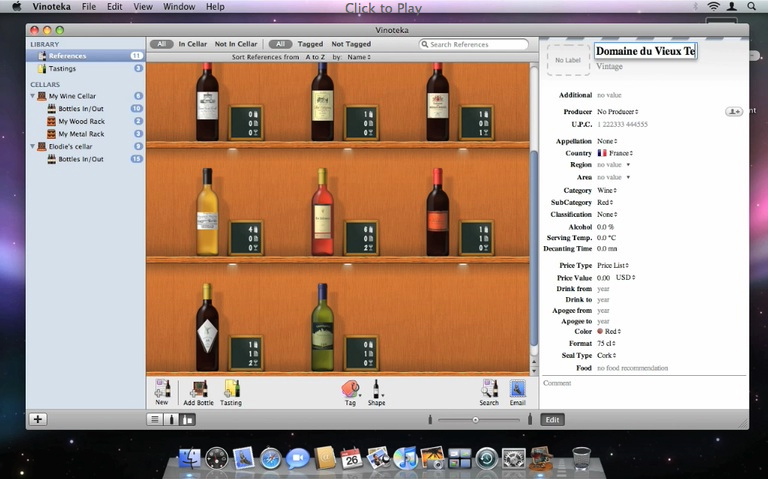Image resolution: width=769 pixels, height=479 pixels.
Task: Filter references by Not Tagged
Action: tap(351, 44)
